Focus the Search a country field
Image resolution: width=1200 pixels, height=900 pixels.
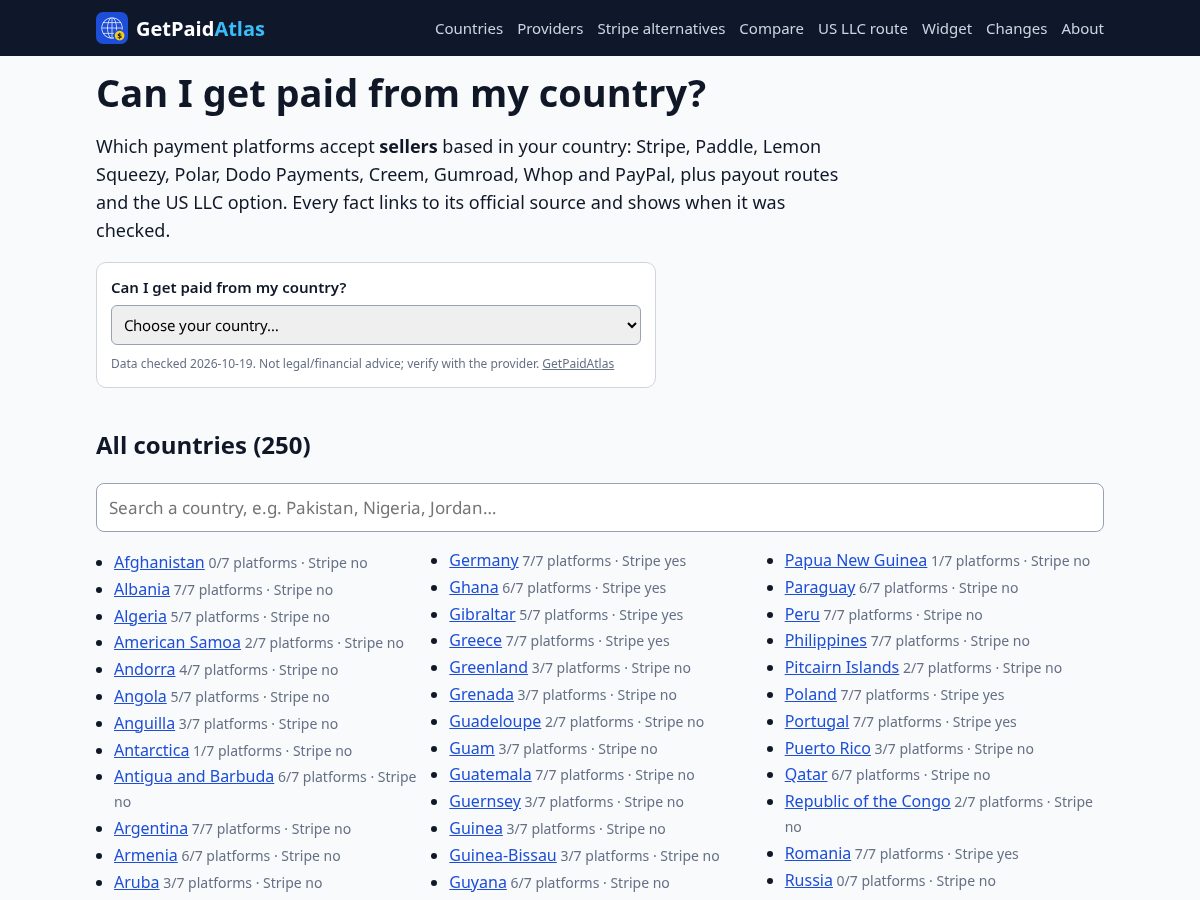(x=600, y=508)
